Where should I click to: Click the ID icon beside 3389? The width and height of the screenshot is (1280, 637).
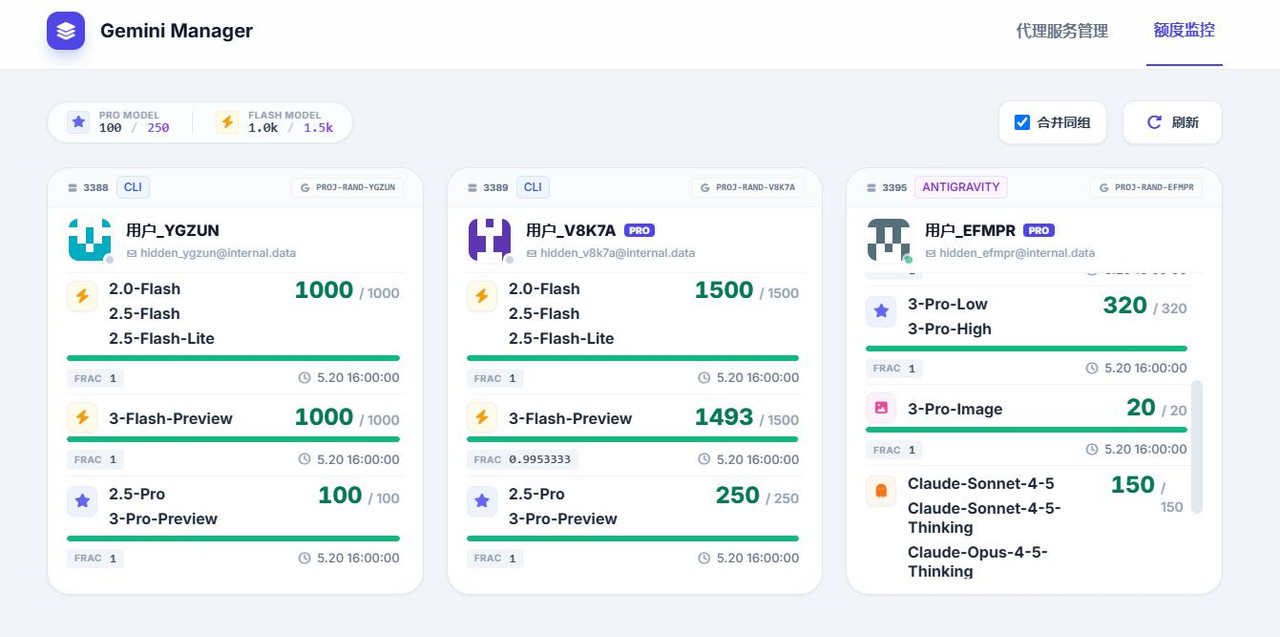point(472,188)
